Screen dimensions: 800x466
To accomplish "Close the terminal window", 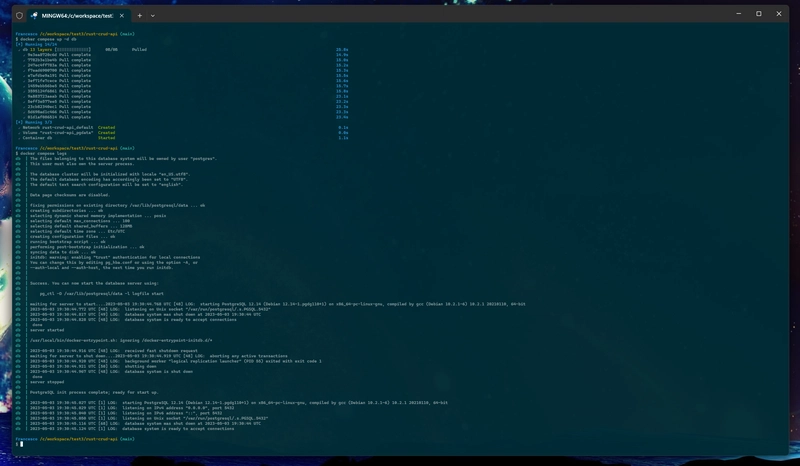I will pos(779,14).
